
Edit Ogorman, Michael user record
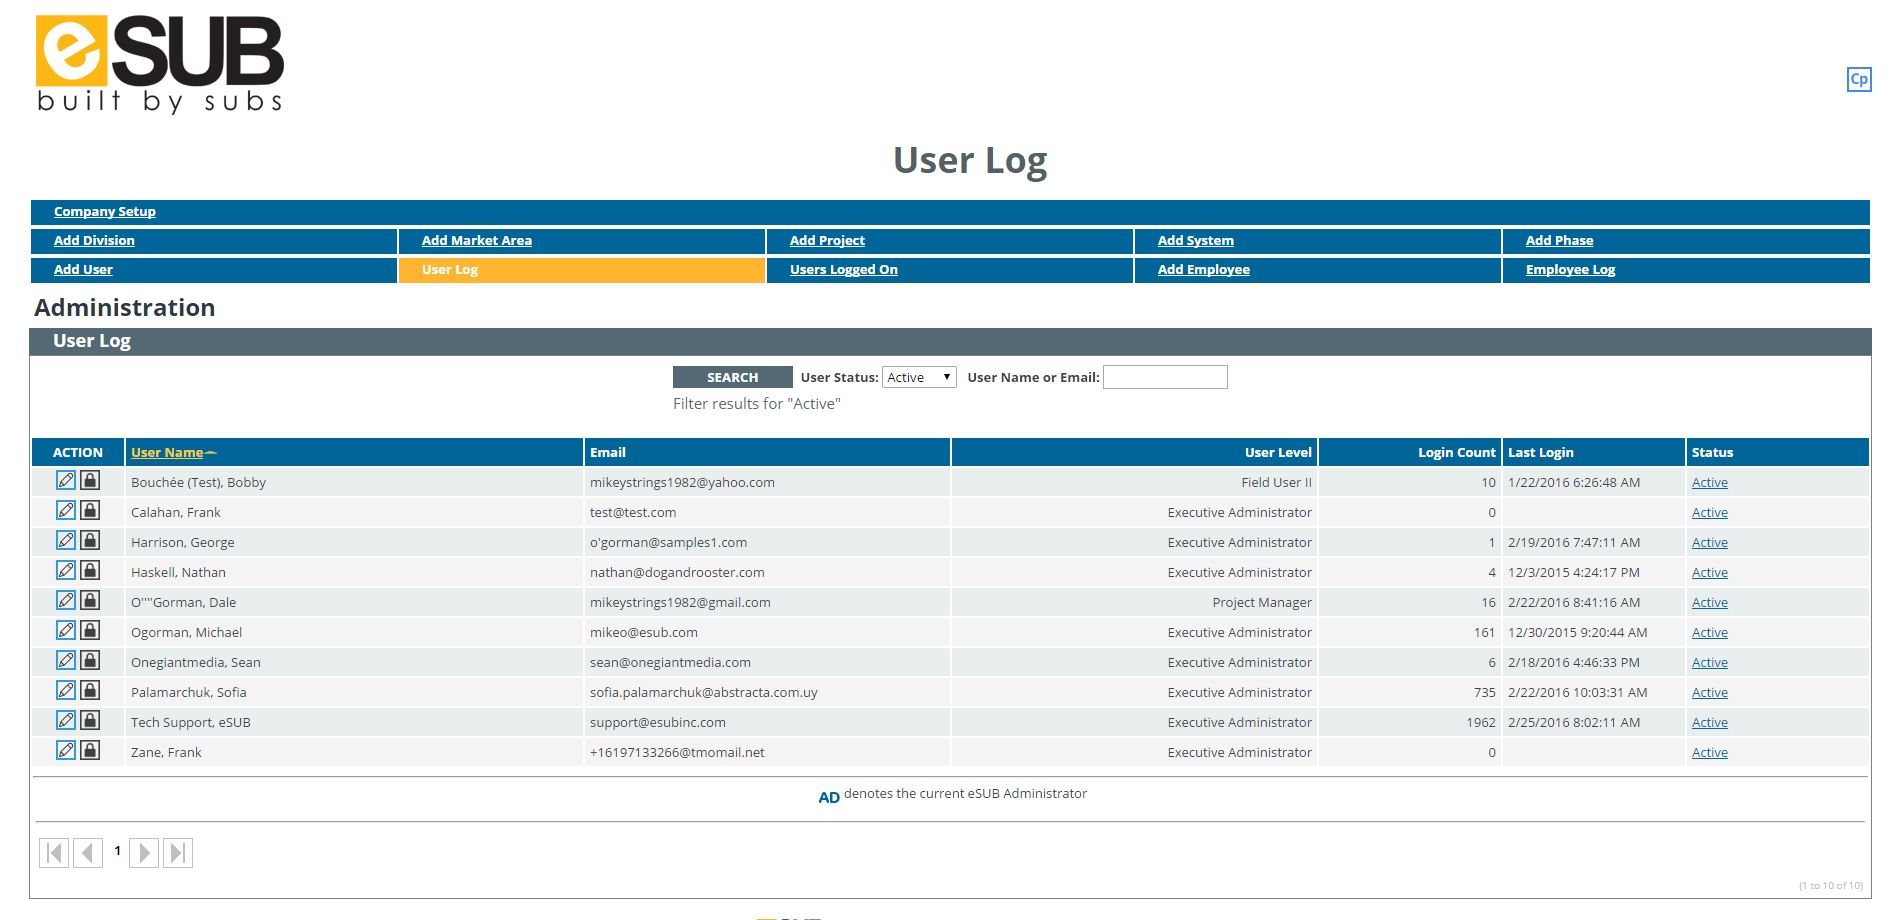pos(66,630)
